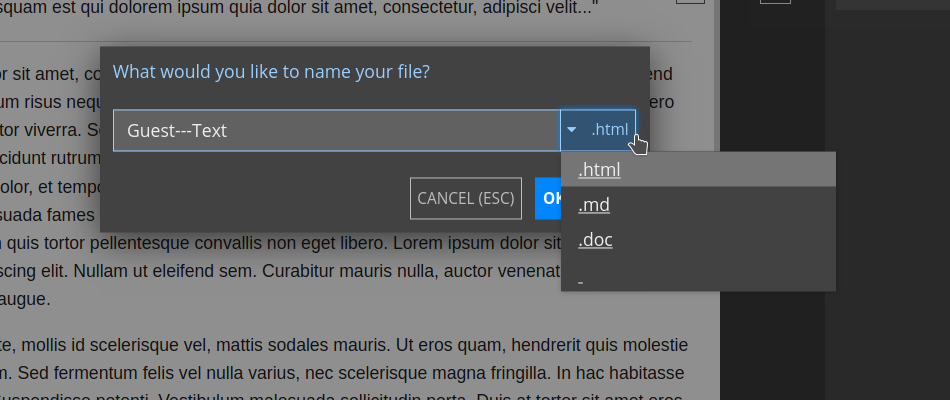The image size is (950, 400).
Task: Click the CANCEL (ESC) button
Action: 466,198
